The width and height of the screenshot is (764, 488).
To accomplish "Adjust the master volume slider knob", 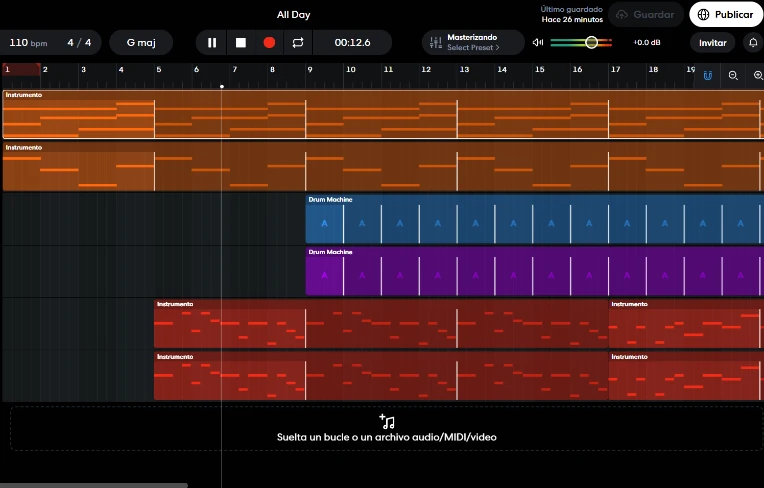I will [591, 42].
